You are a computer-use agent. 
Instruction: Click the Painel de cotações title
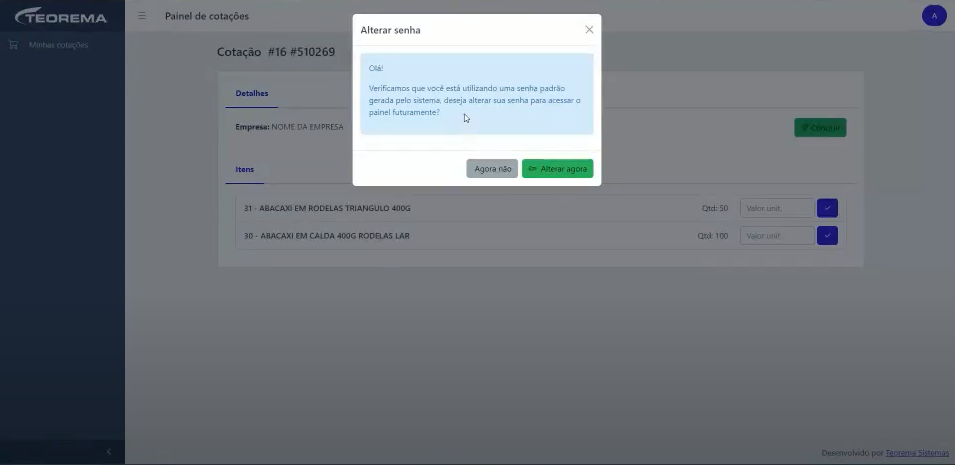[x=206, y=16]
